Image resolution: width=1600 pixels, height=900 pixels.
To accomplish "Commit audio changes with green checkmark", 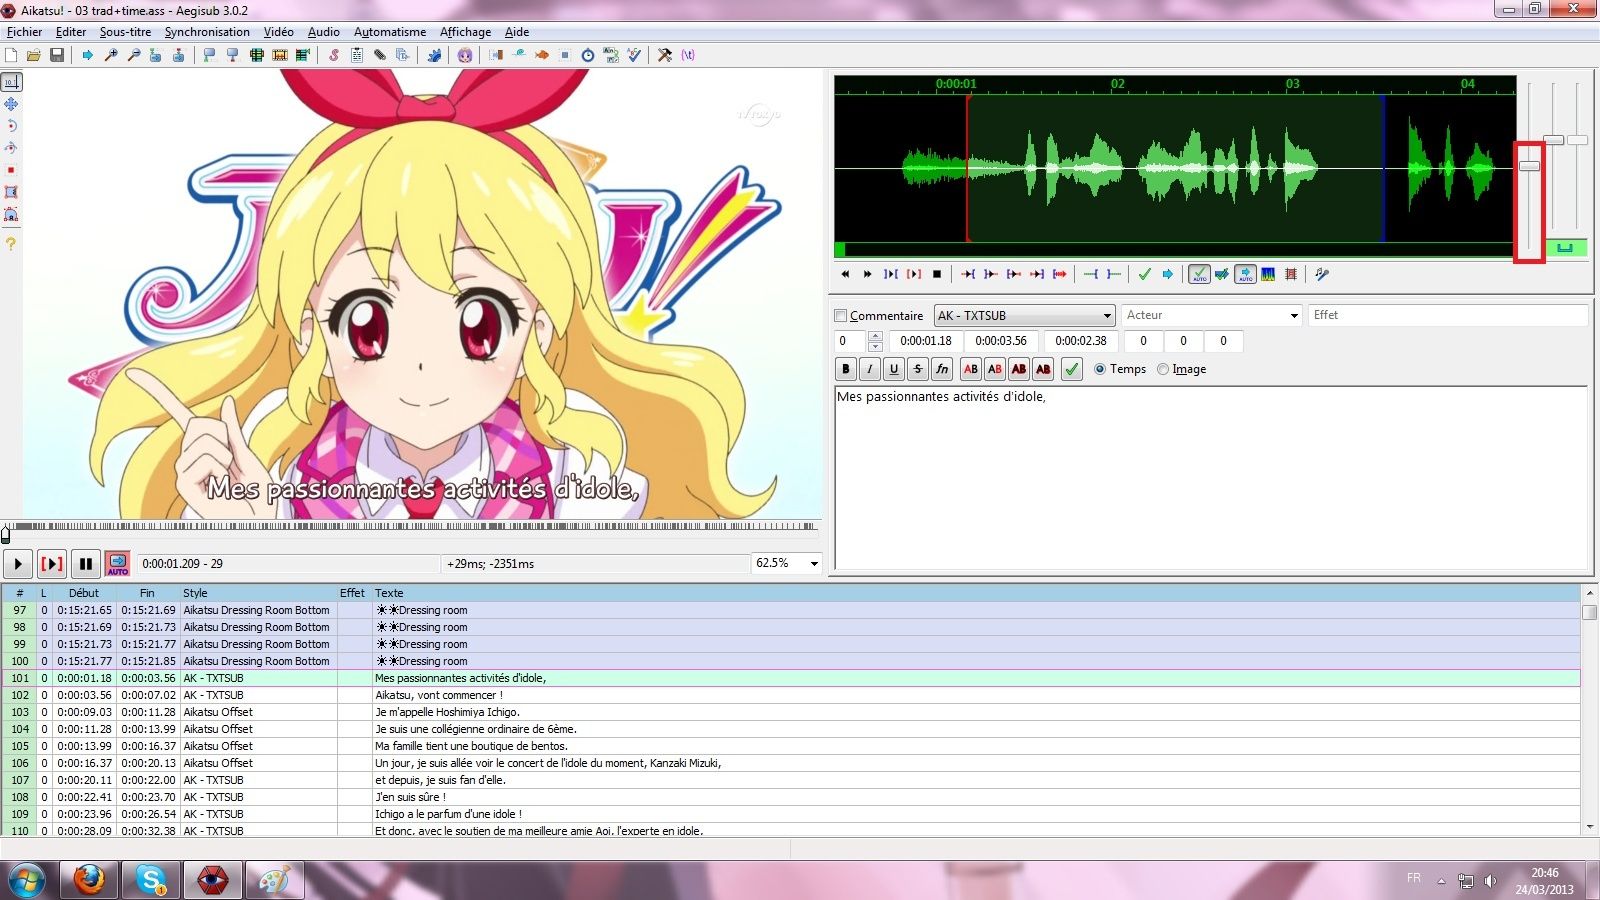I will tap(1144, 274).
